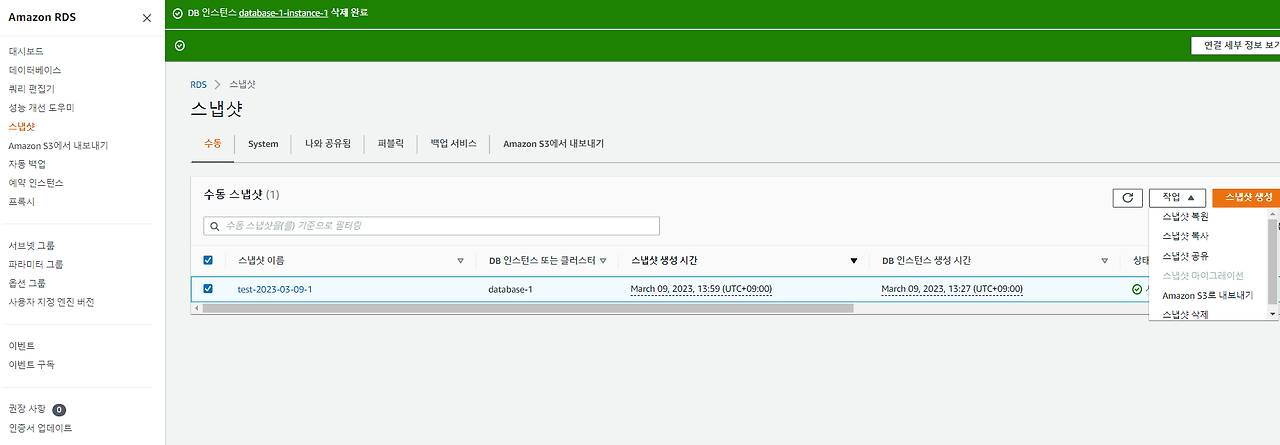
Task: Switch to the 나와 공유됨 tab
Action: tap(328, 144)
